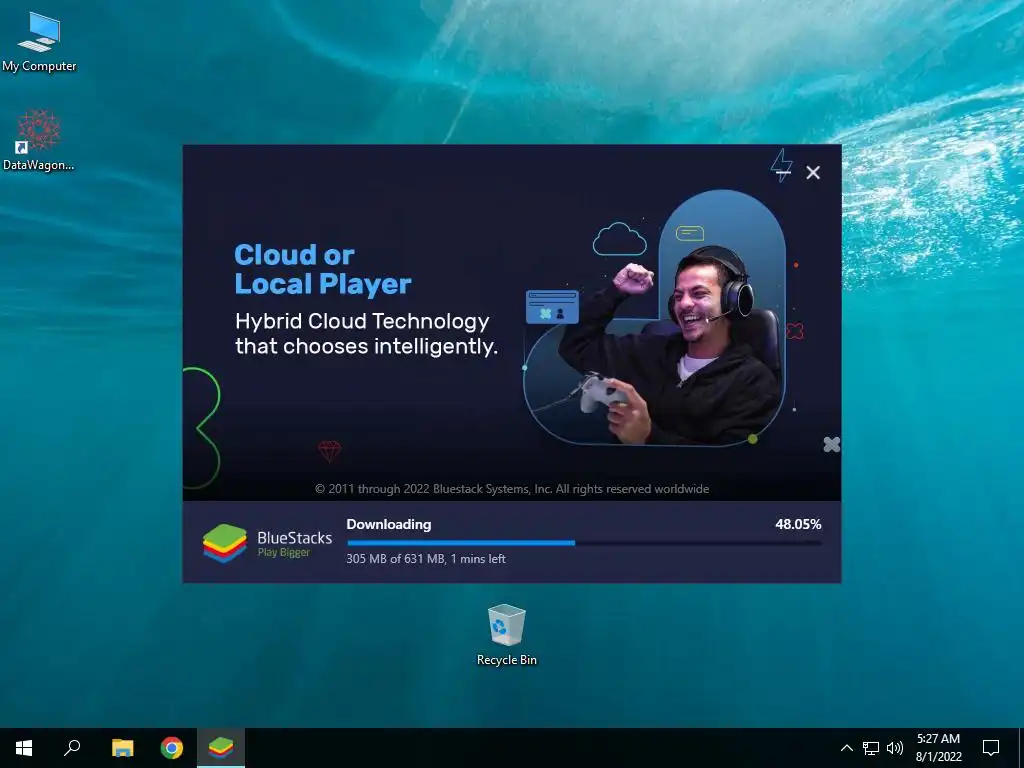Expand hidden system tray icons
Screen dimensions: 1024x768
[x=846, y=748]
